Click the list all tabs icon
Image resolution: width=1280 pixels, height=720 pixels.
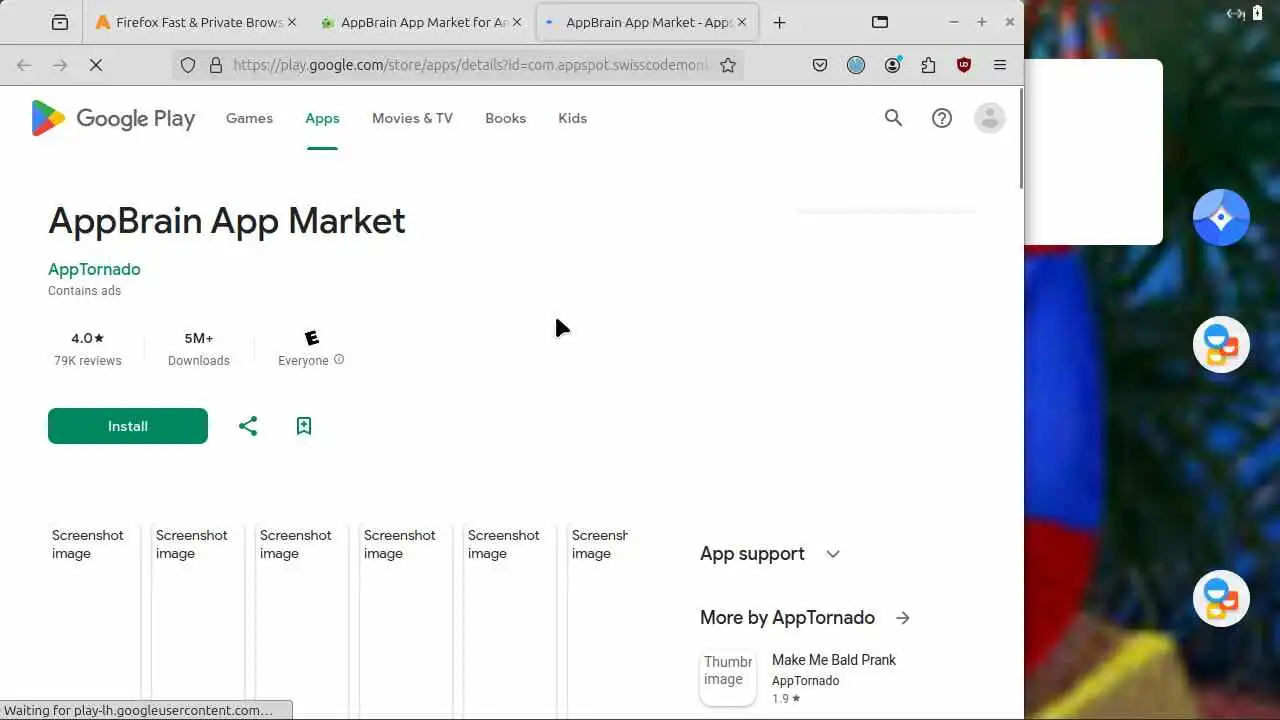880,22
